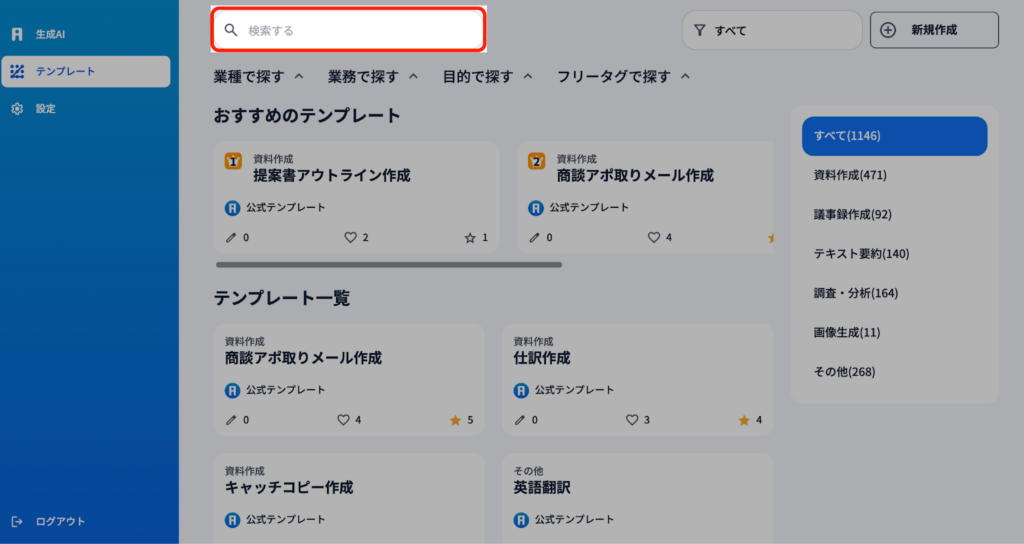Screen dimensions: 1024x544
Task: Click the filter funnel icon
Action: tap(700, 30)
